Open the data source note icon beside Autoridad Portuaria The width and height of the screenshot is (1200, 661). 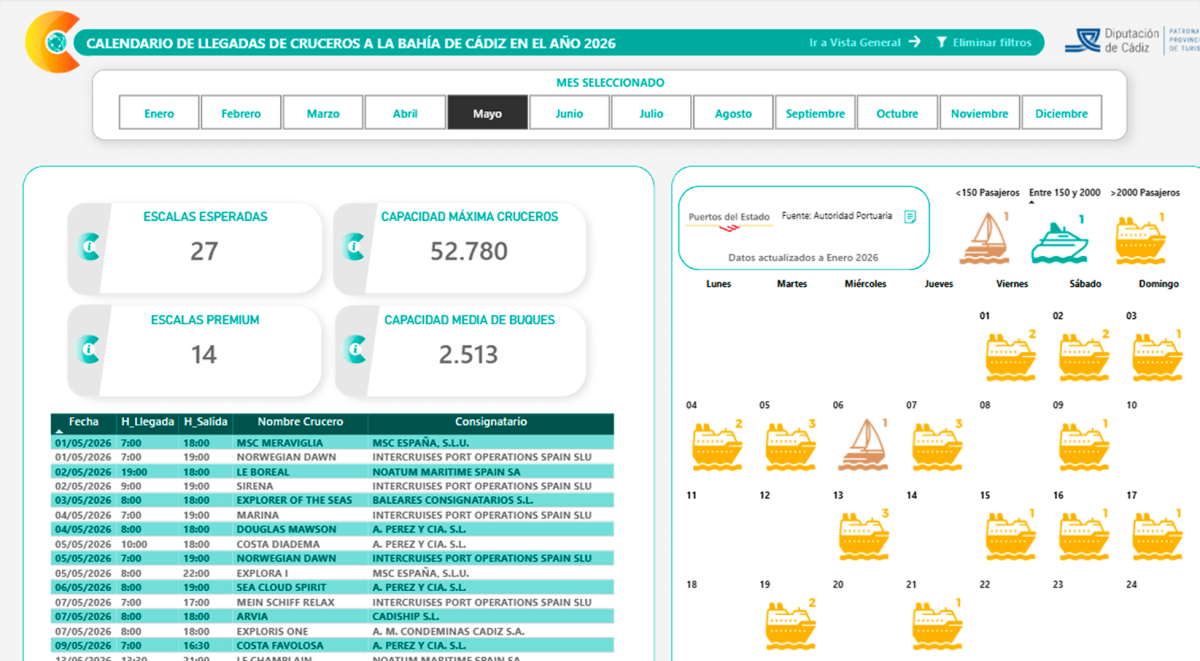point(910,216)
